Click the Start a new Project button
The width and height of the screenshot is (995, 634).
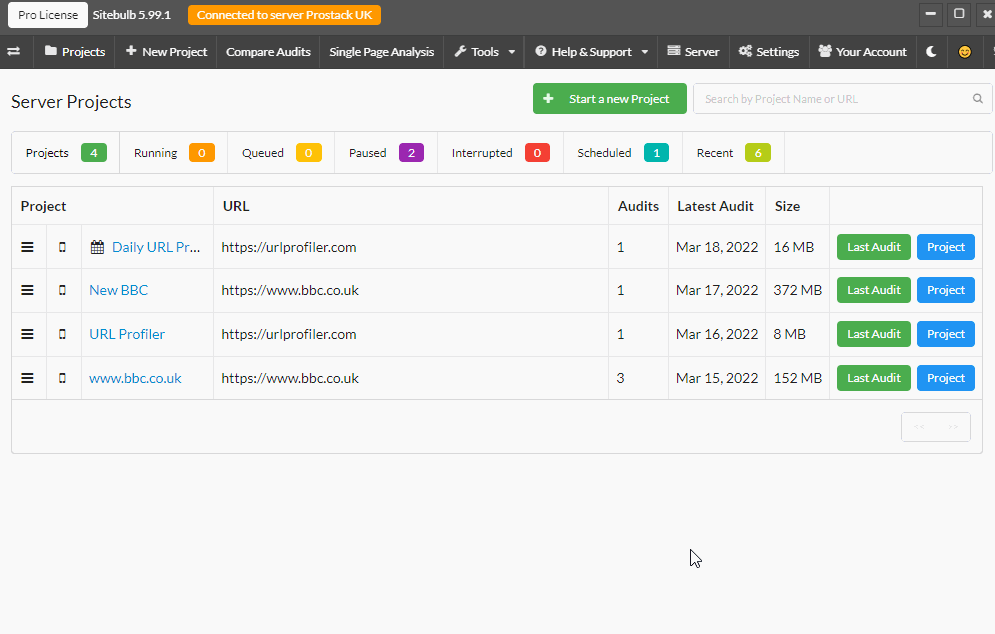(610, 99)
